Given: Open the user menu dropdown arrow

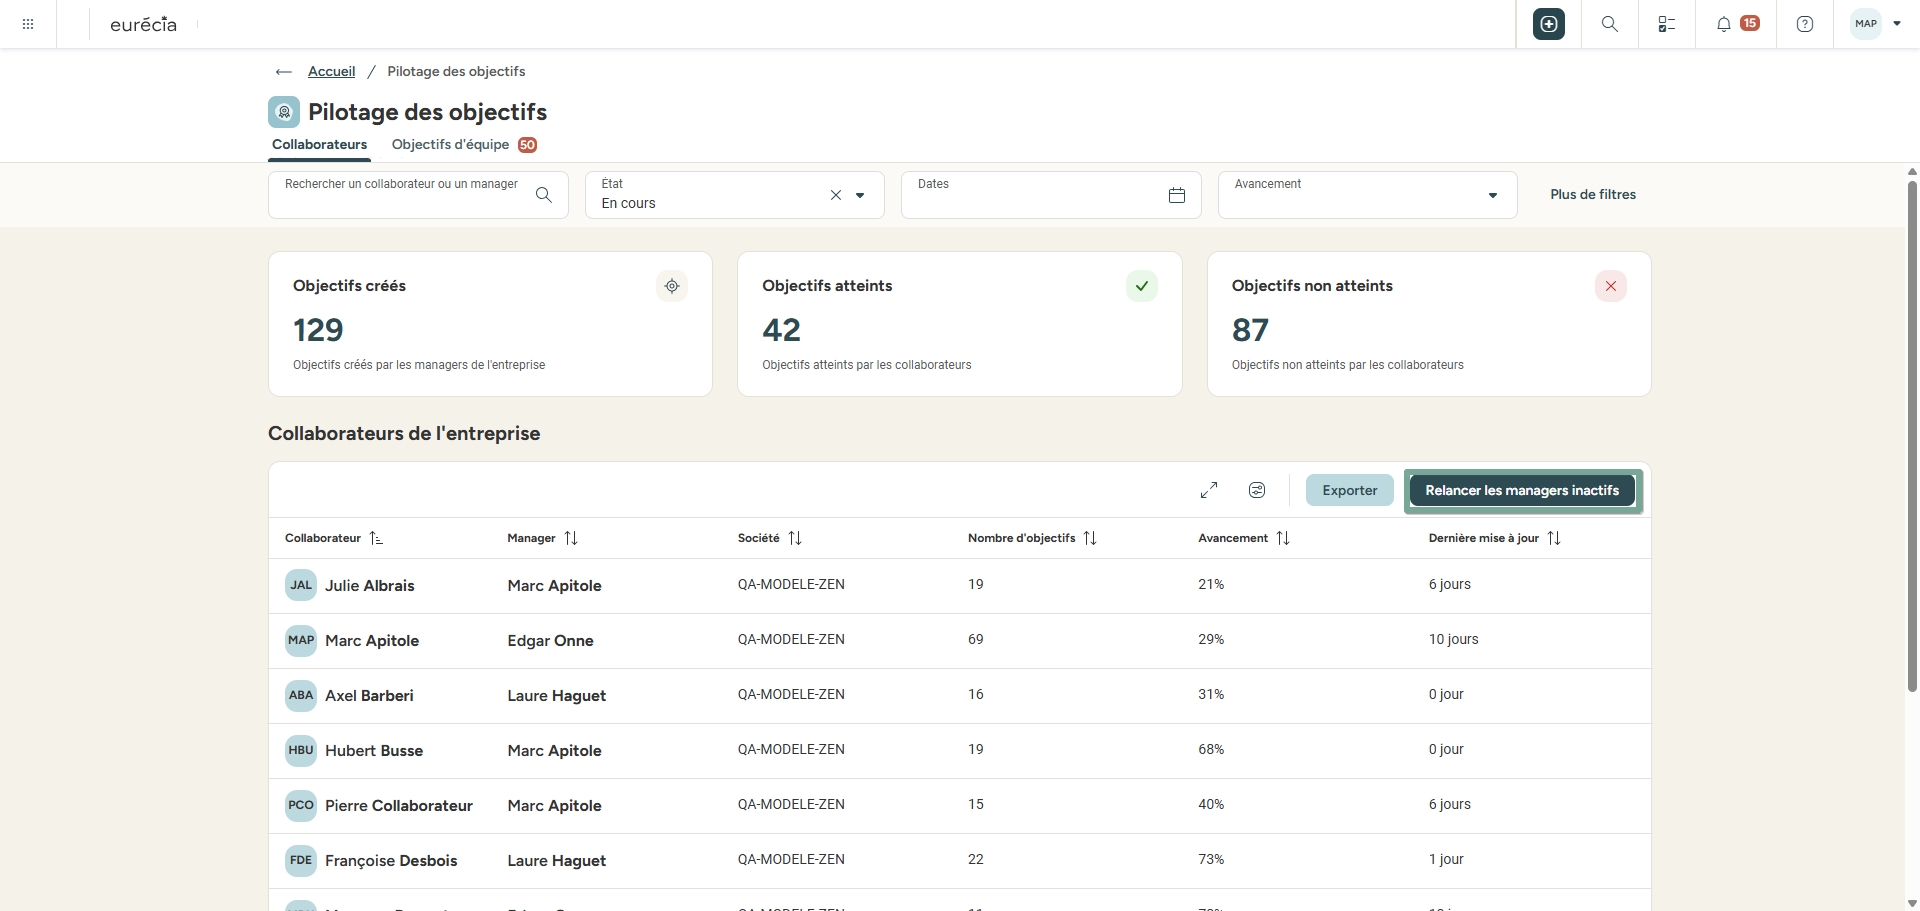Looking at the screenshot, I should coord(1897,24).
